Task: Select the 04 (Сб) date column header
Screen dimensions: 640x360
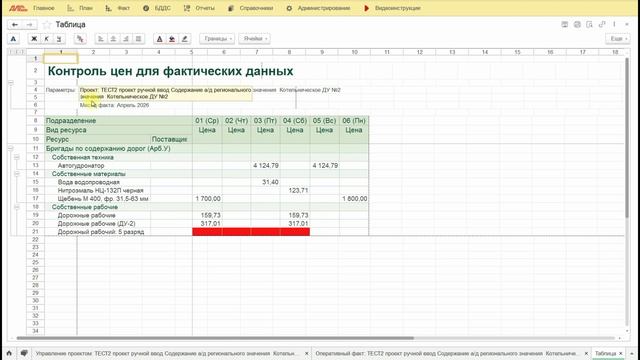Action: coord(295,121)
